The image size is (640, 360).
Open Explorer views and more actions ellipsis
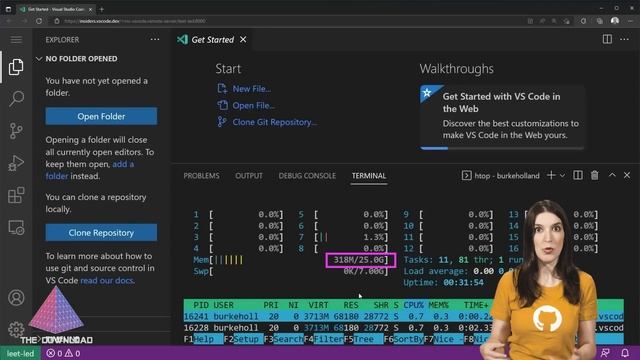pos(155,40)
